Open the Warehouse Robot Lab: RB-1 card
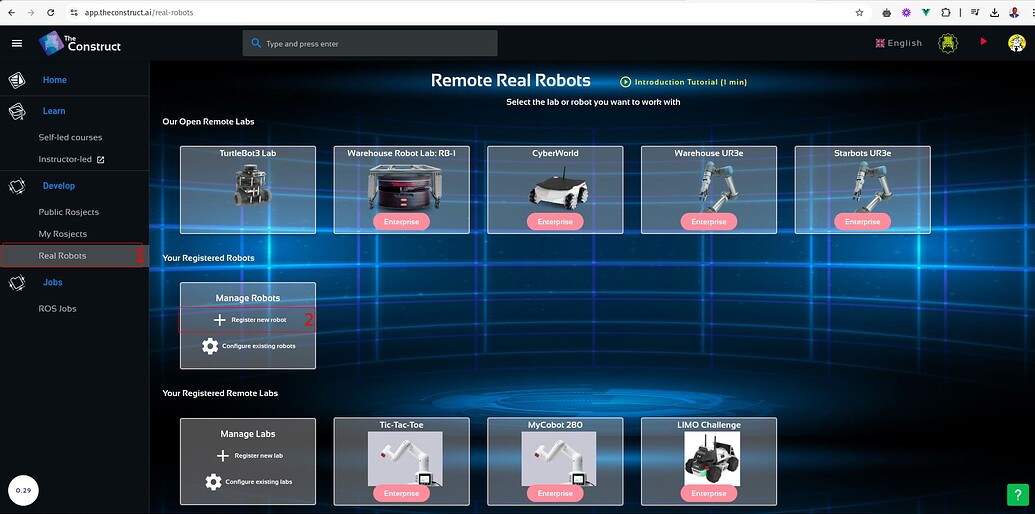Screen dimensions: 1035x514 point(401,190)
